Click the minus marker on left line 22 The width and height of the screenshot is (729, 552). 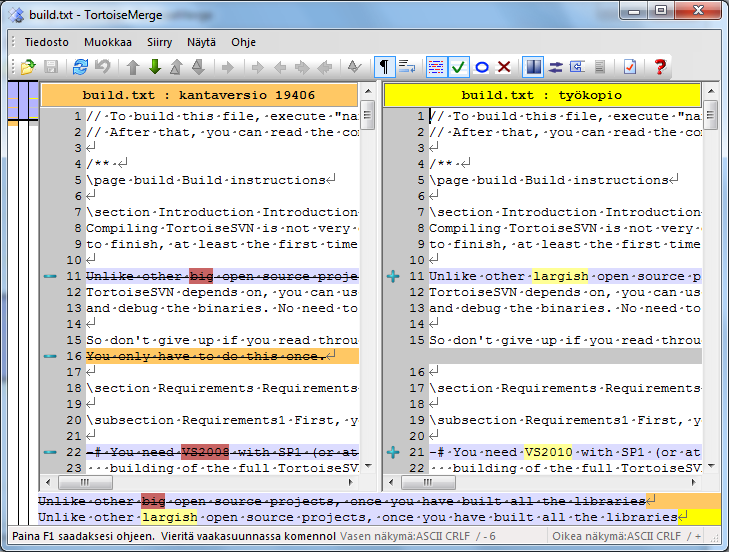50,452
